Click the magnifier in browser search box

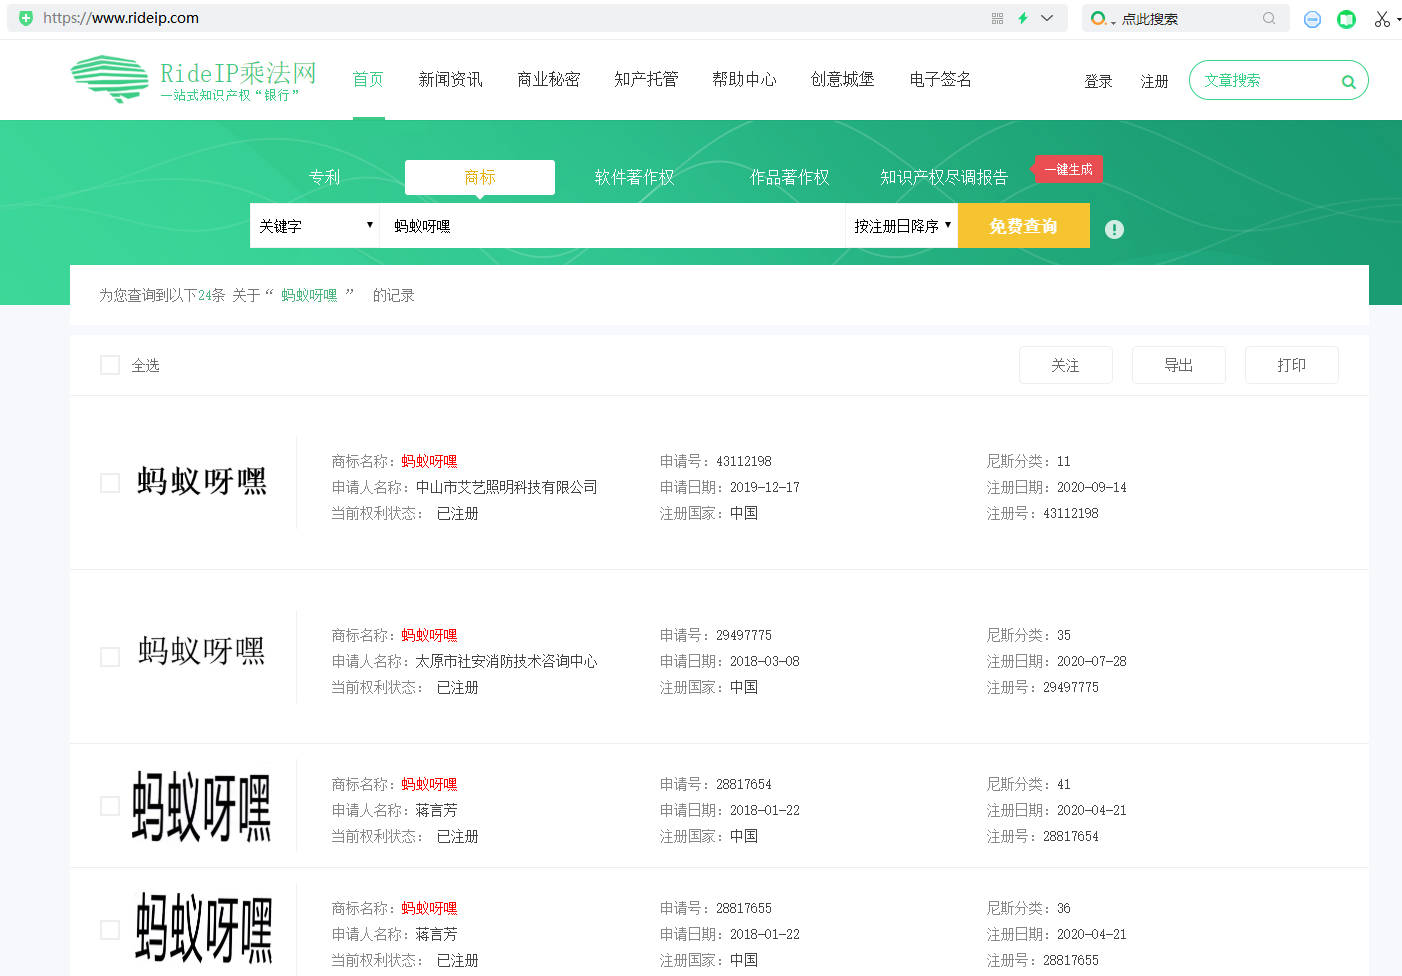pyautogui.click(x=1269, y=18)
